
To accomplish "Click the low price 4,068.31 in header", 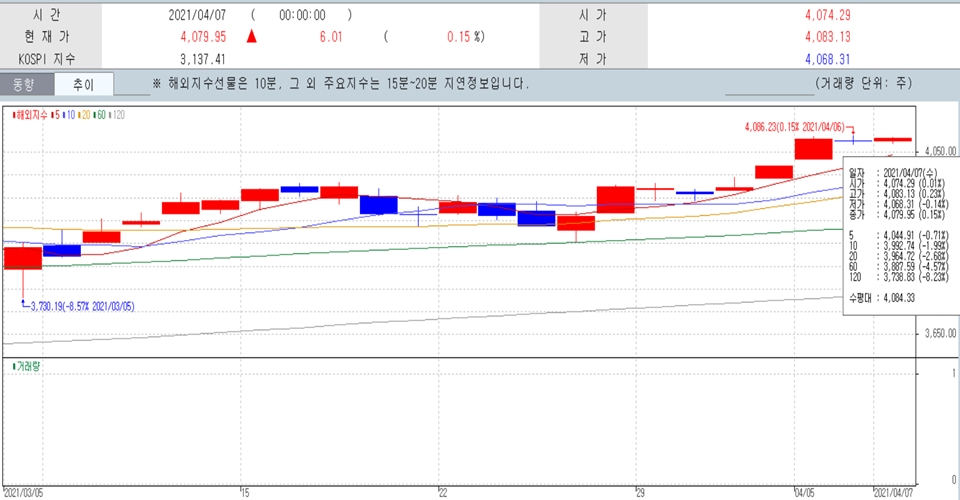I will pyautogui.click(x=828, y=59).
